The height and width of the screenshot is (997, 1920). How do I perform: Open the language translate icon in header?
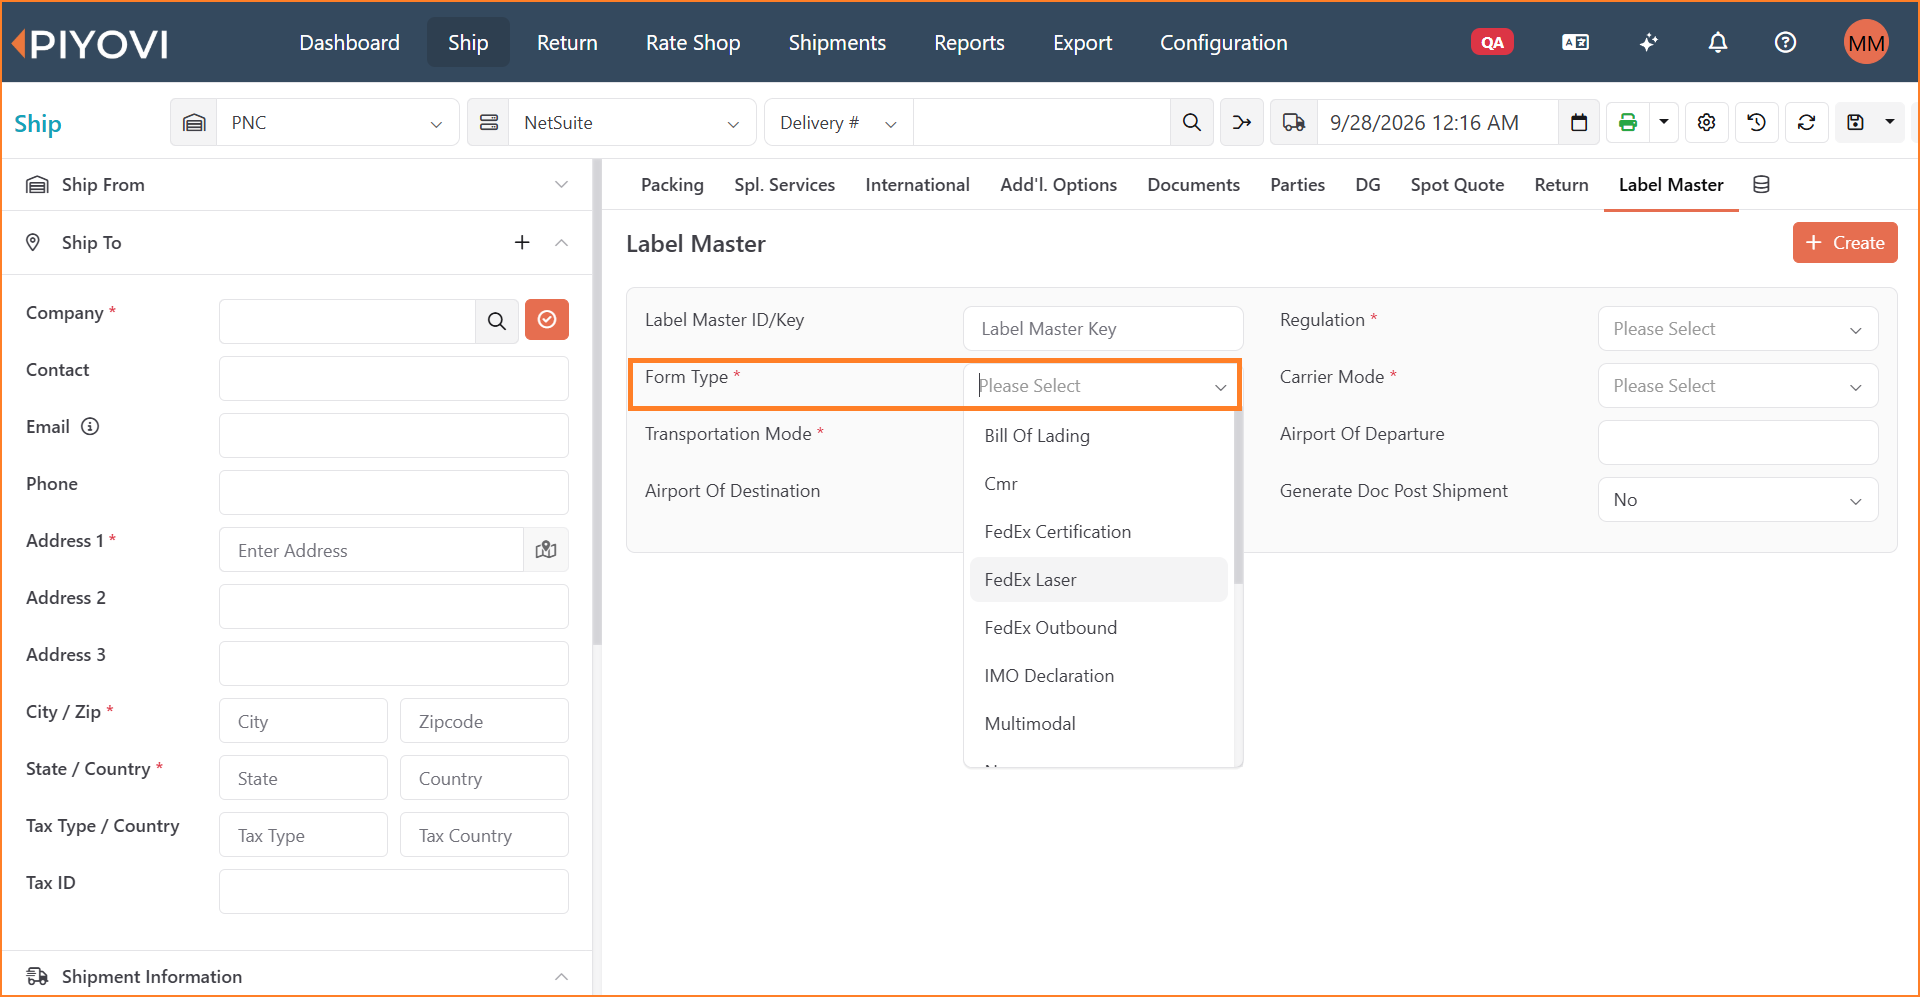[x=1575, y=42]
